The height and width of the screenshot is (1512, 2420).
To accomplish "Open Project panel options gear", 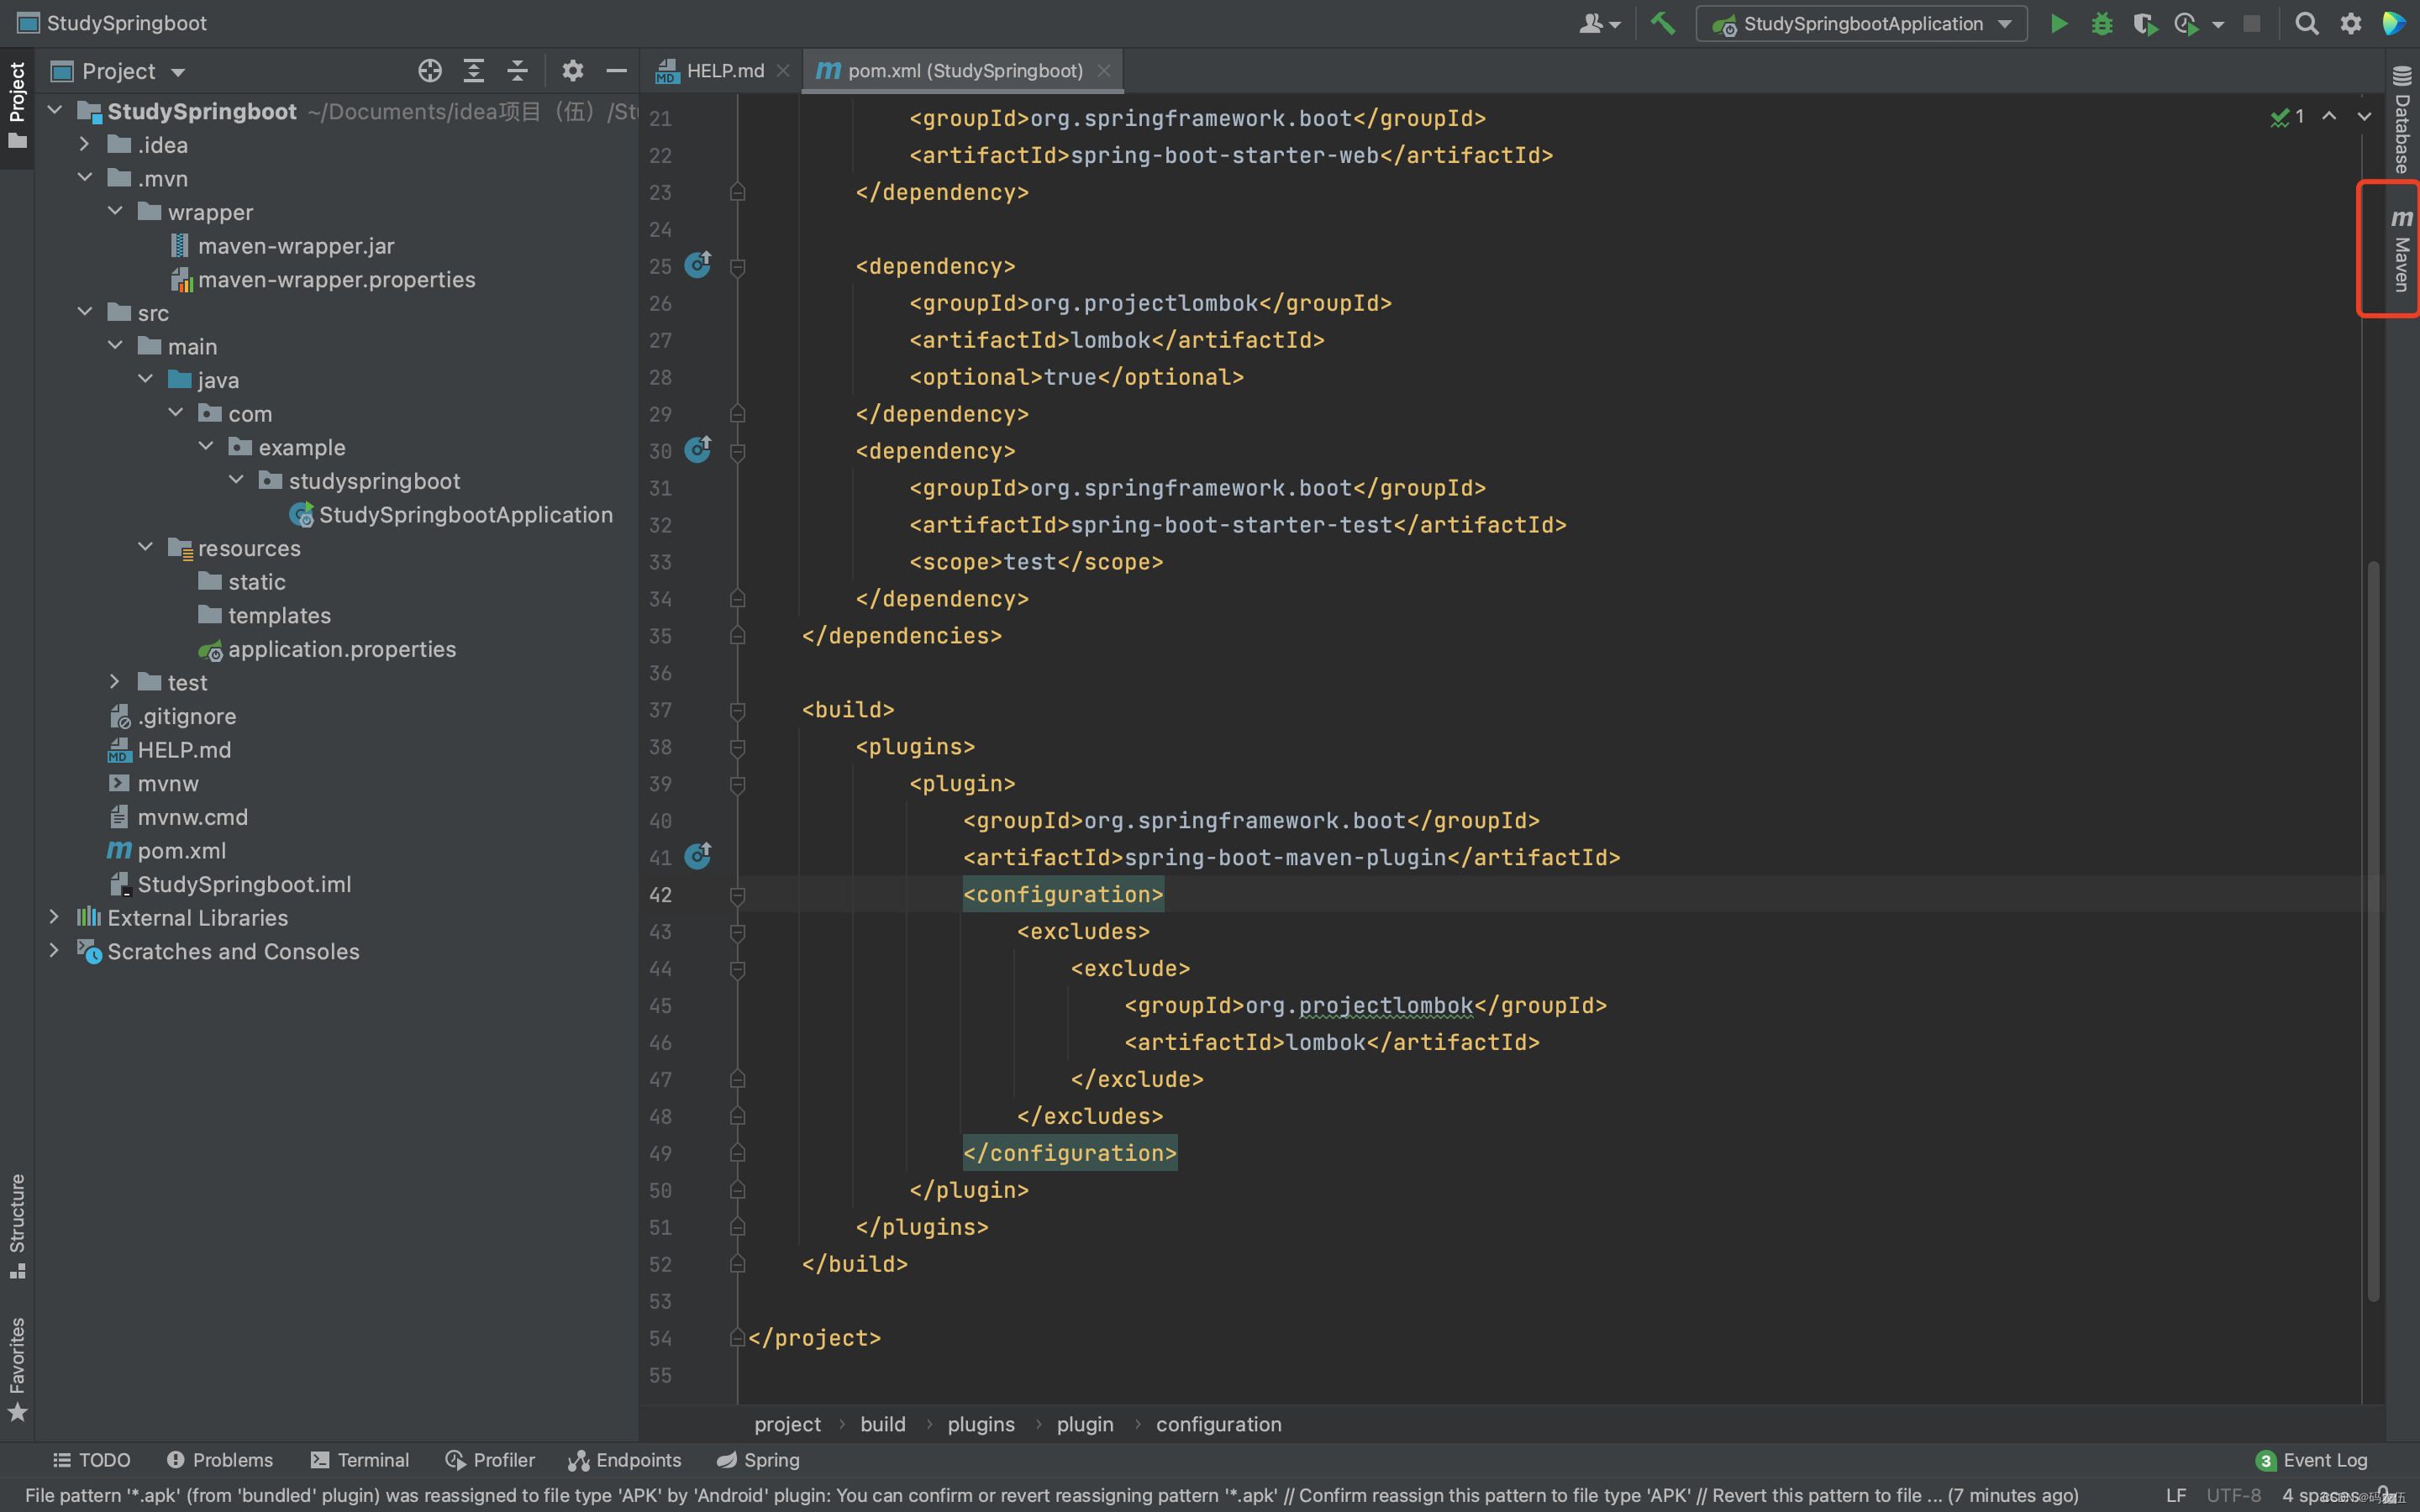I will 572,71.
